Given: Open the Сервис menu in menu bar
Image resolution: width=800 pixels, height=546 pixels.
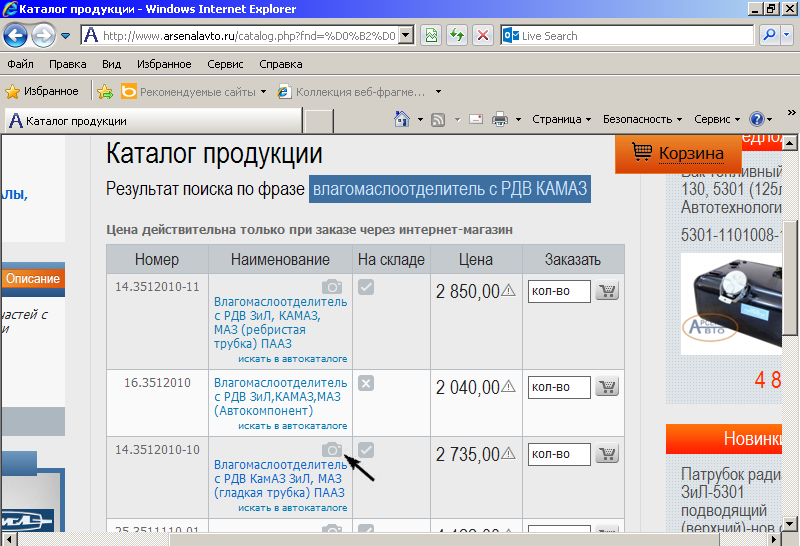Looking at the screenshot, I should coord(225,64).
